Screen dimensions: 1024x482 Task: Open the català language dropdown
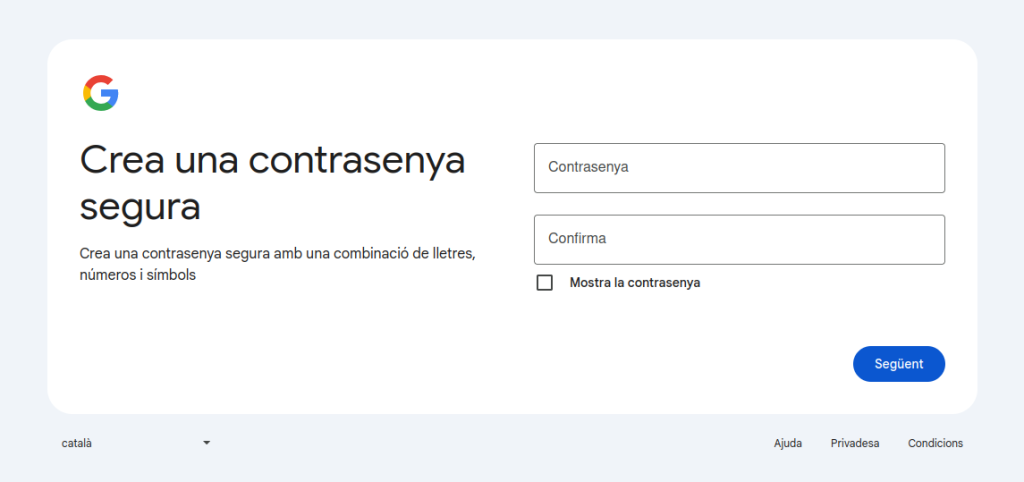click(x=135, y=443)
